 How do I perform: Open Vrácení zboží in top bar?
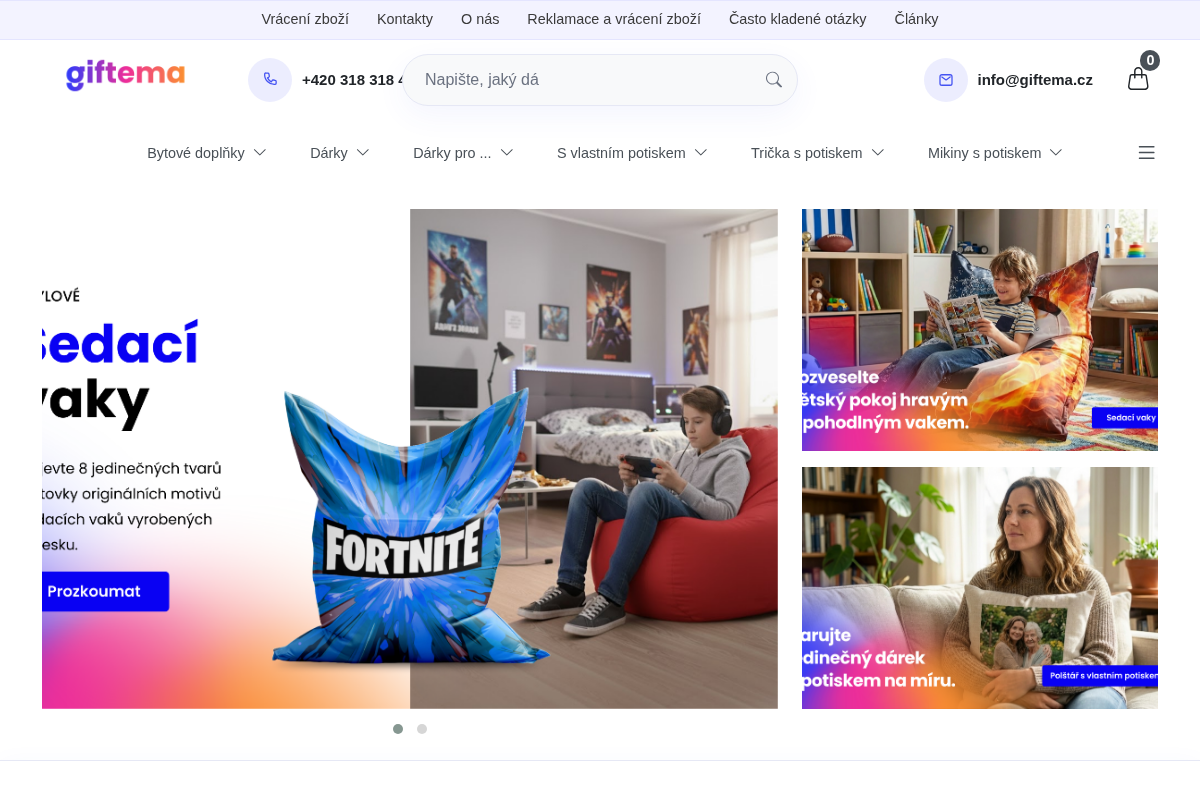tap(305, 19)
